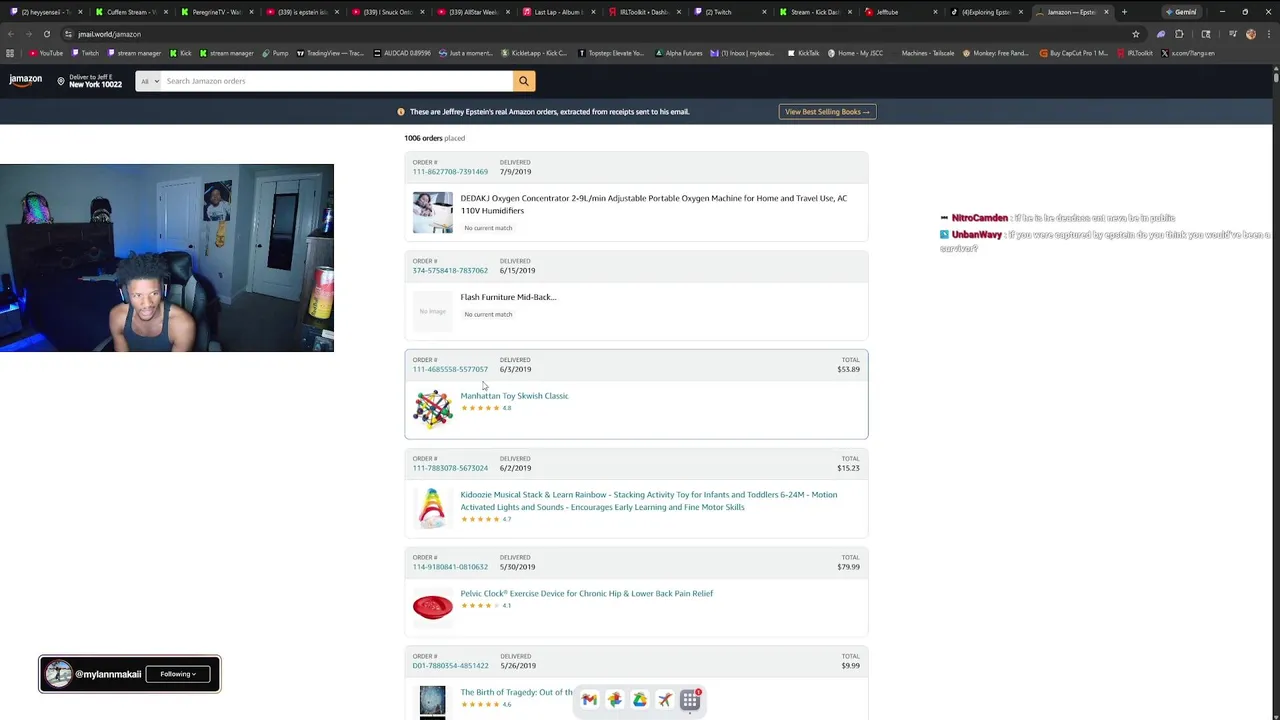The height and width of the screenshot is (720, 1280).
Task: Click the UrbanWavy chat message
Action: tap(1105, 241)
